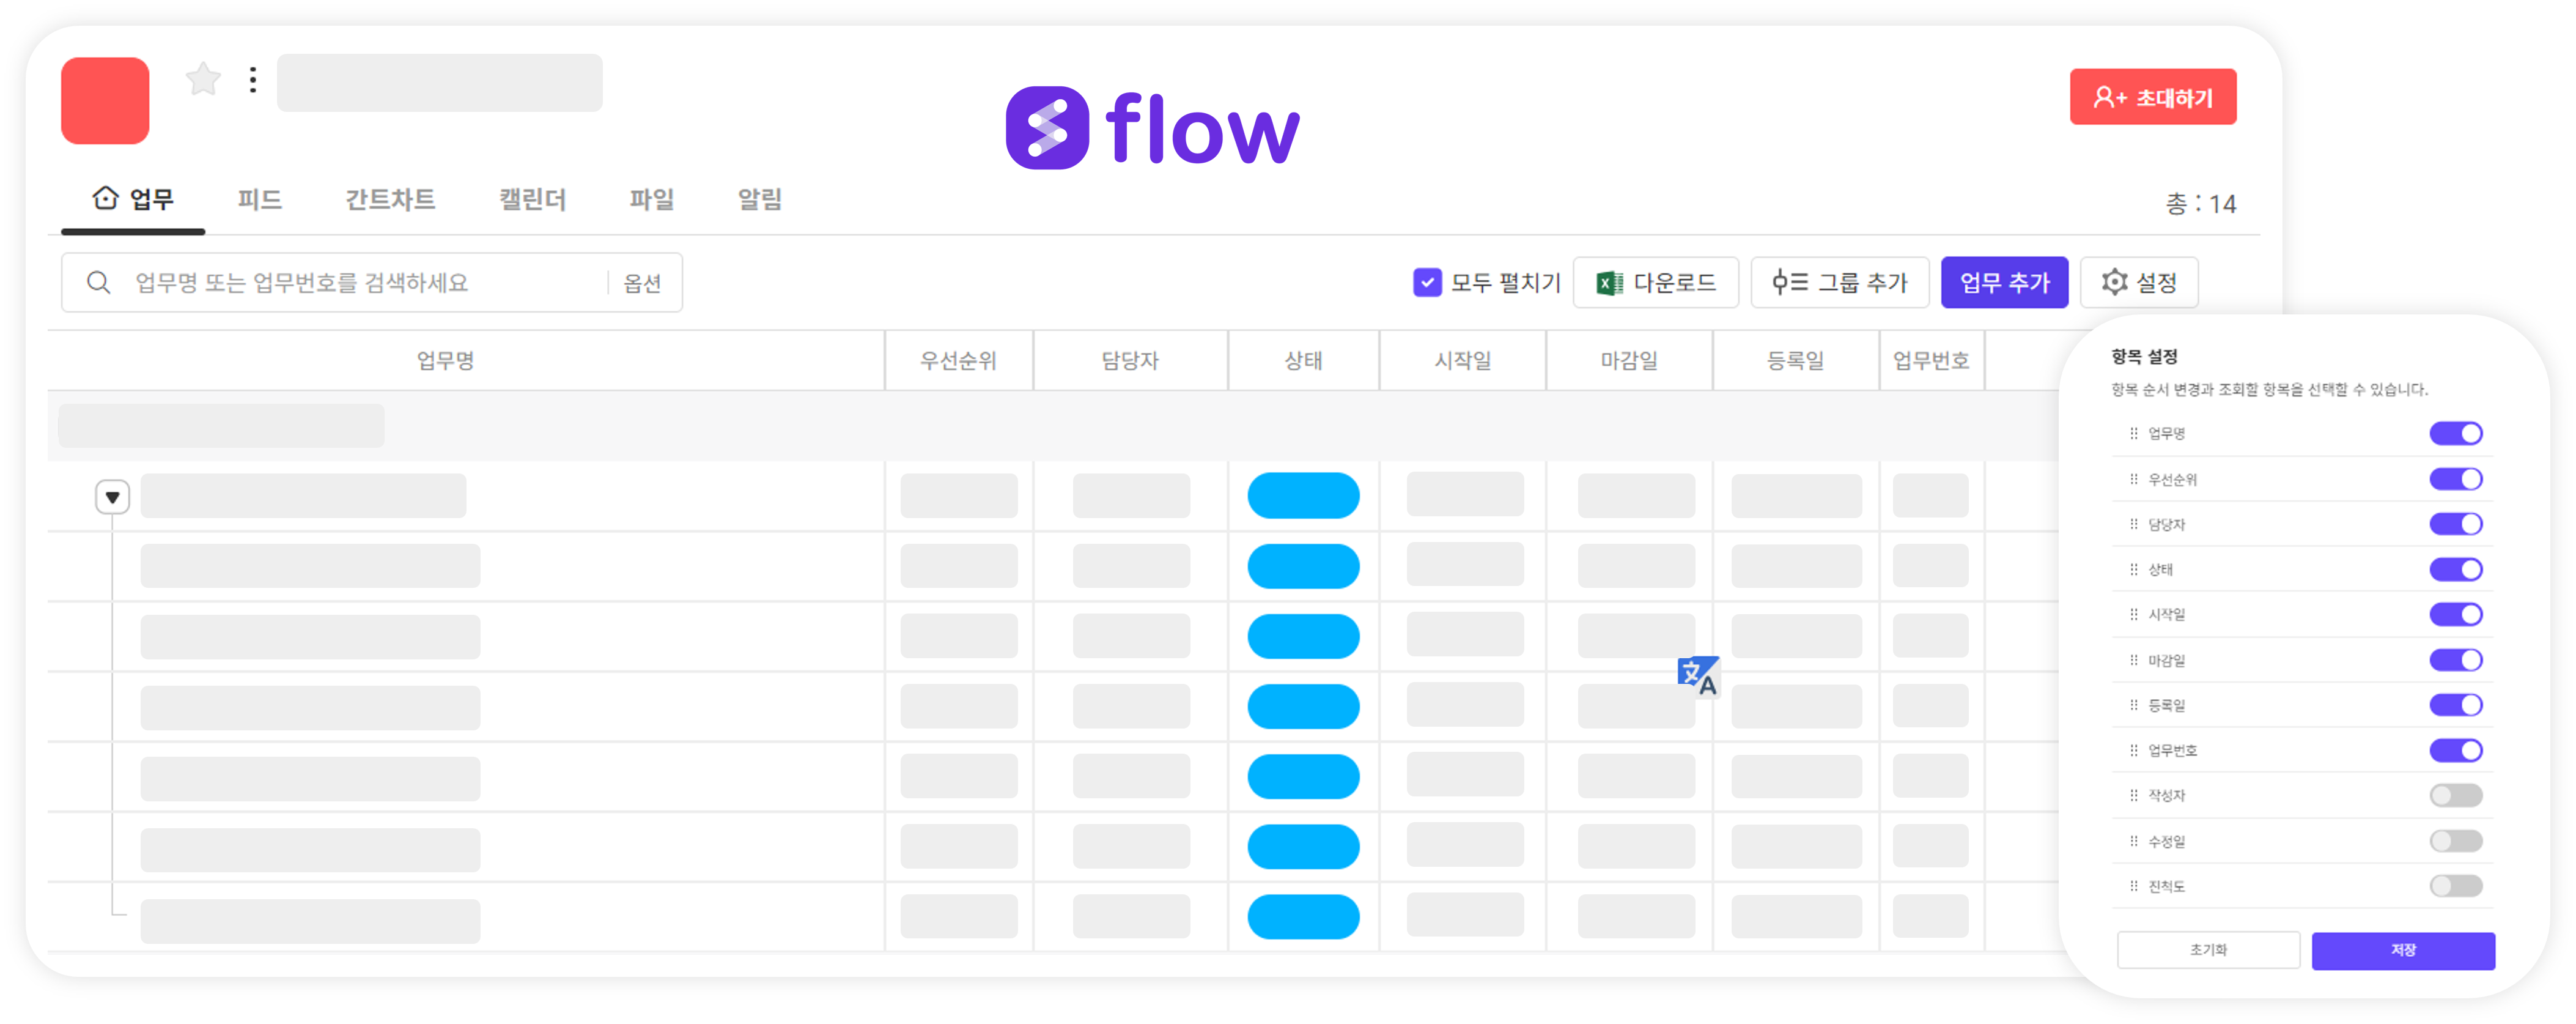Turn on the 진척도 column toggle
Screen dimensions: 2576x1024
pos(2456,886)
